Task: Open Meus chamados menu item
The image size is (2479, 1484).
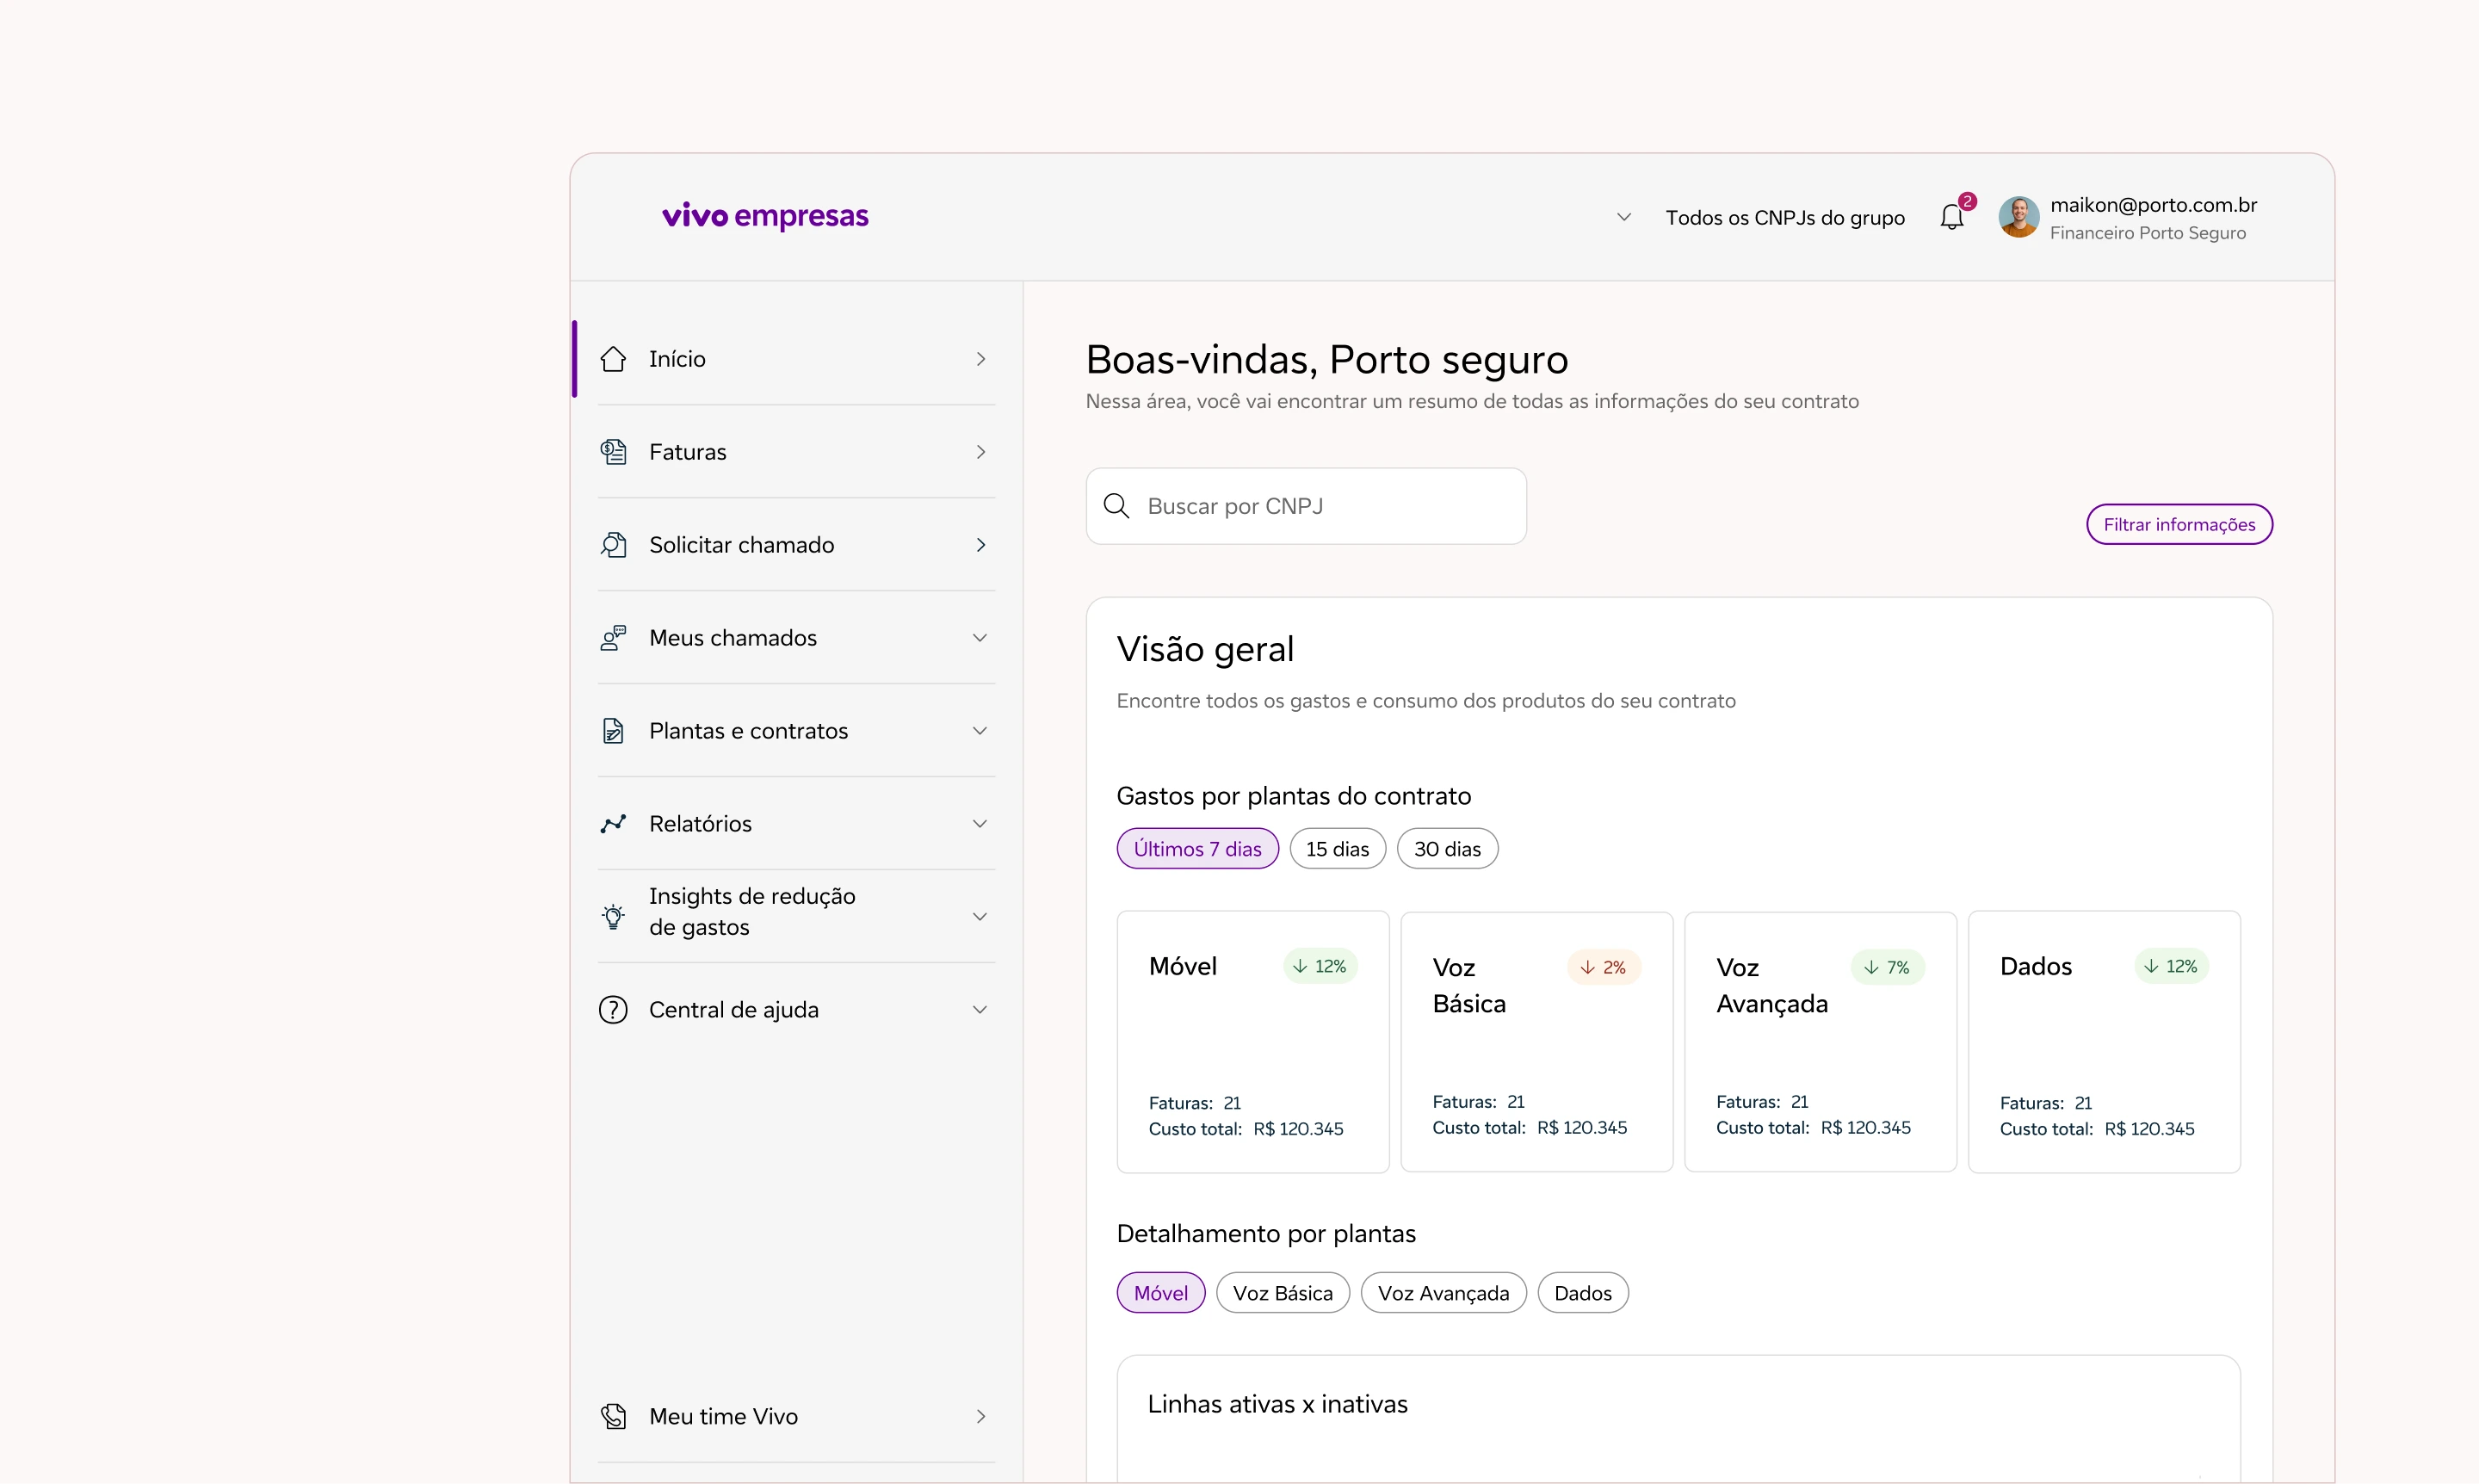Action: tap(796, 638)
